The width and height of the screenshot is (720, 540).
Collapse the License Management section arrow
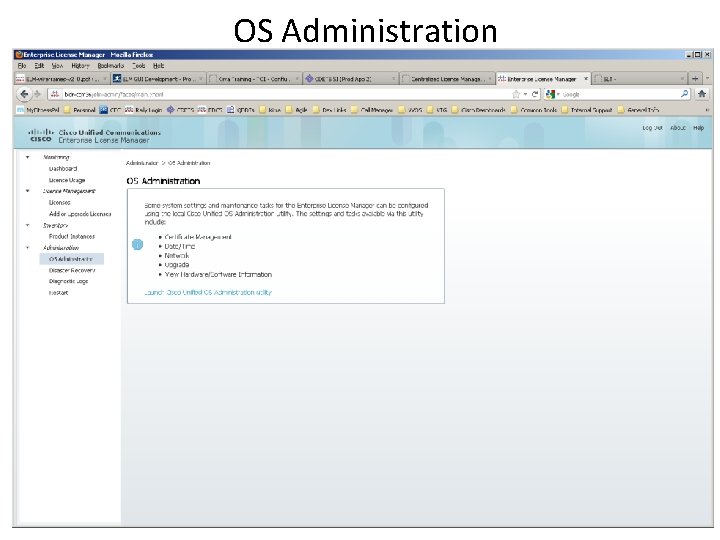point(28,191)
